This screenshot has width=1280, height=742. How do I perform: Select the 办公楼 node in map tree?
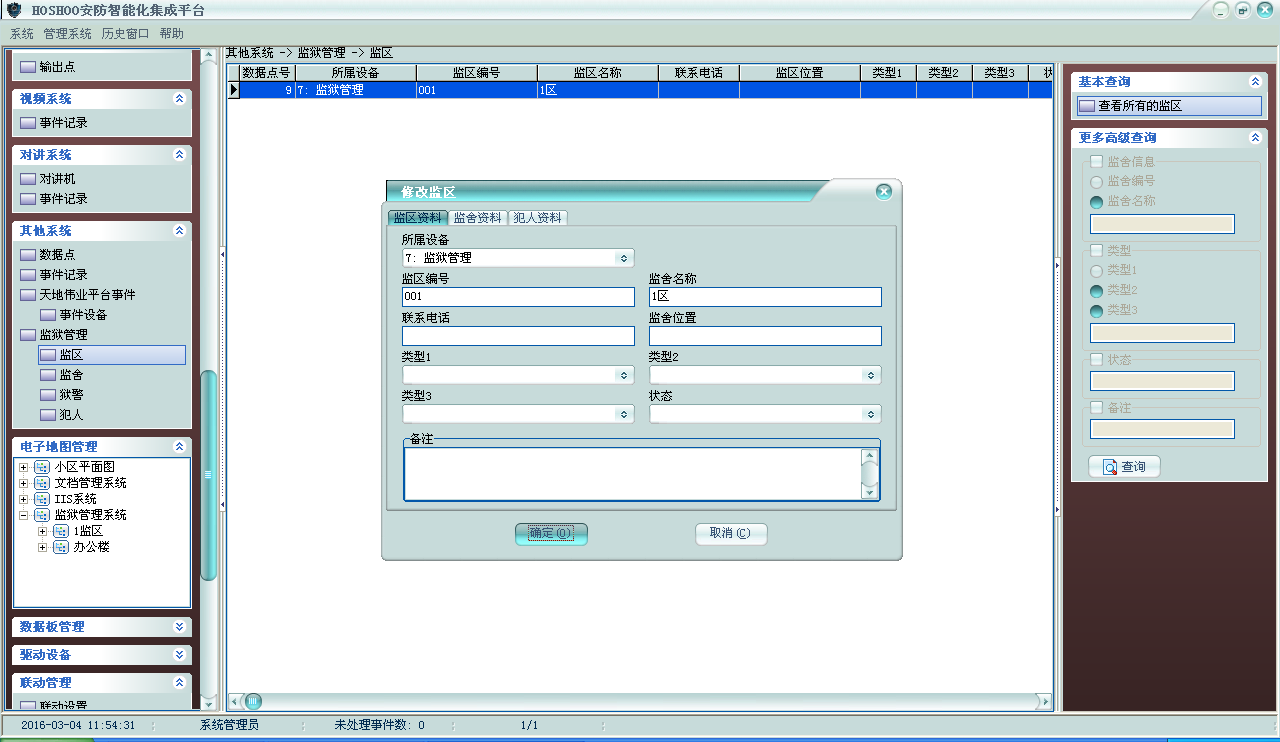click(x=91, y=547)
